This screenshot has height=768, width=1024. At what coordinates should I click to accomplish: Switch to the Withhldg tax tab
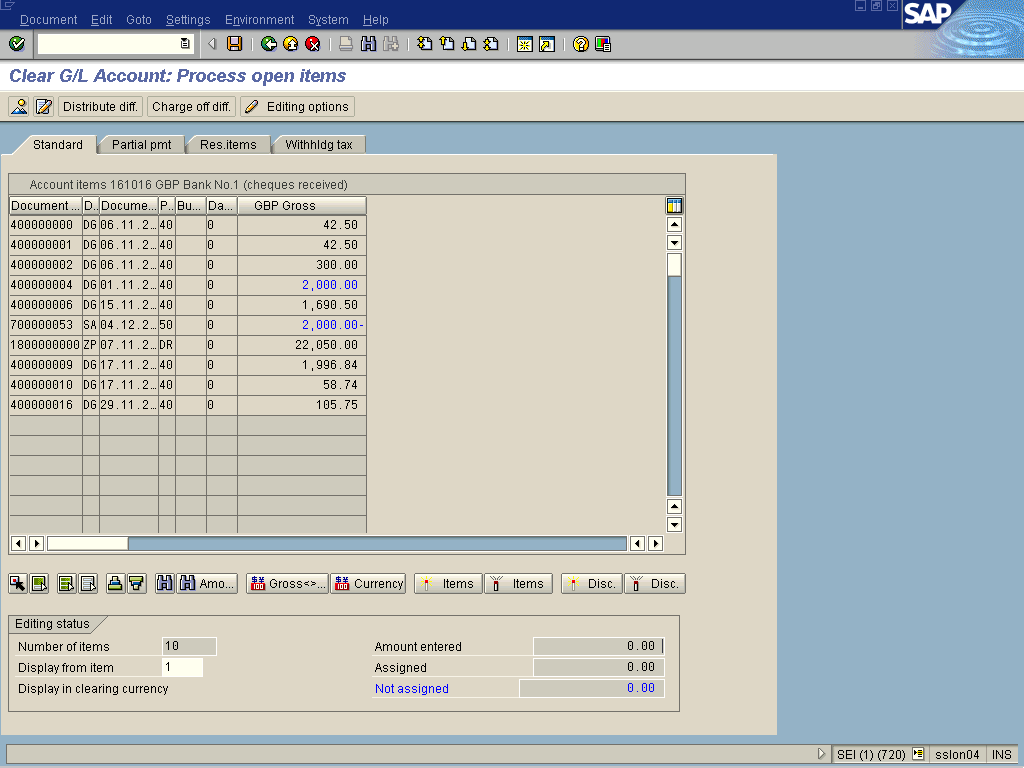(x=318, y=145)
